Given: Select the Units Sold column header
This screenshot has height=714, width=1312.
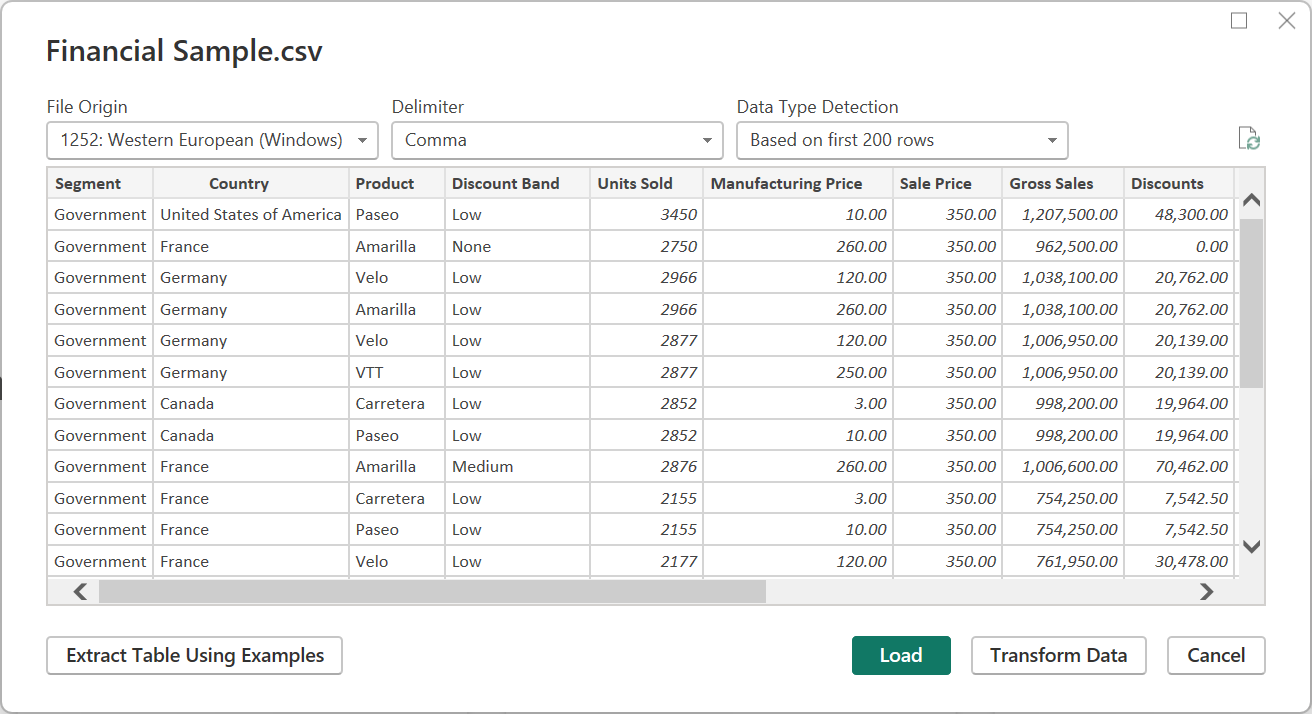Looking at the screenshot, I should 646,184.
